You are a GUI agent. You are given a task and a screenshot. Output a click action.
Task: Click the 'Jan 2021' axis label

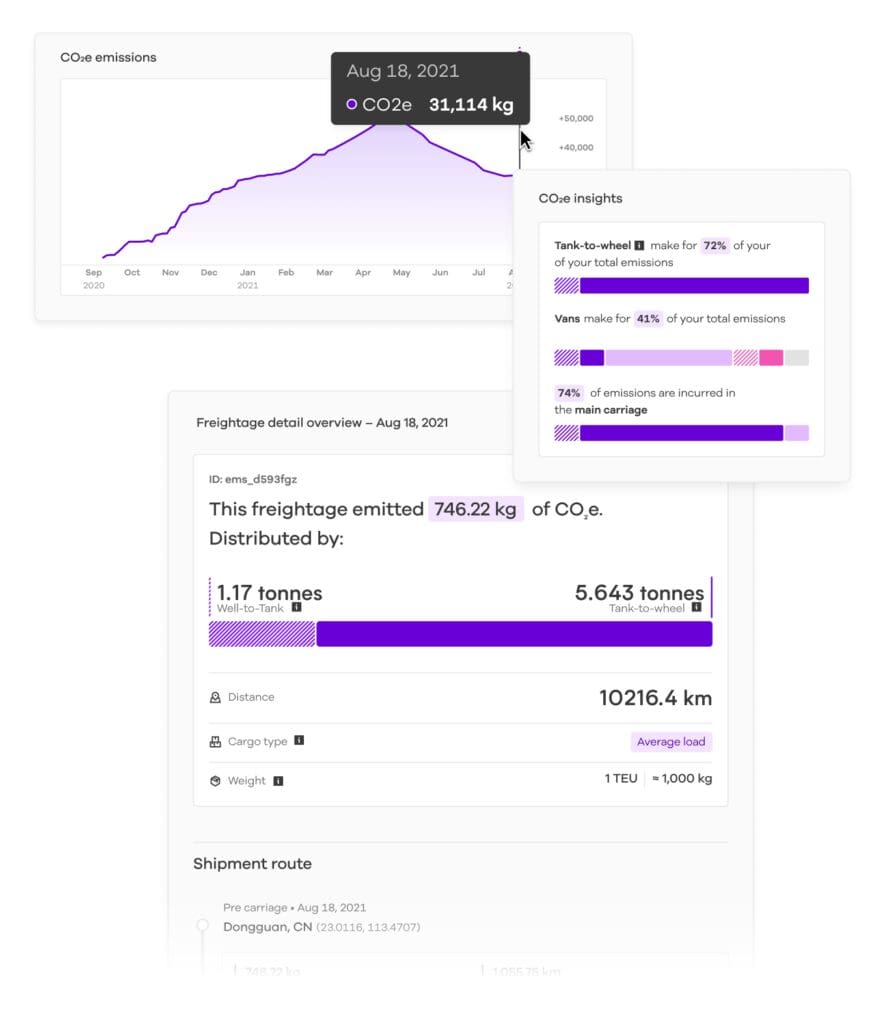click(248, 279)
